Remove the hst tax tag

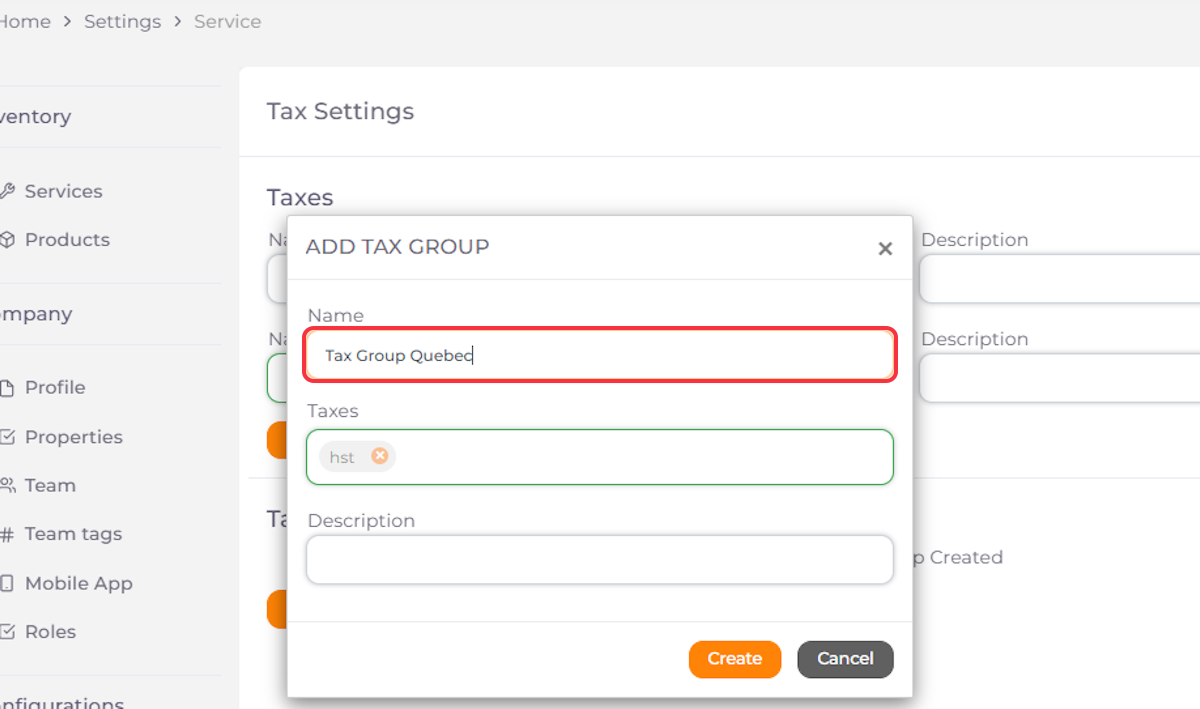click(x=380, y=456)
